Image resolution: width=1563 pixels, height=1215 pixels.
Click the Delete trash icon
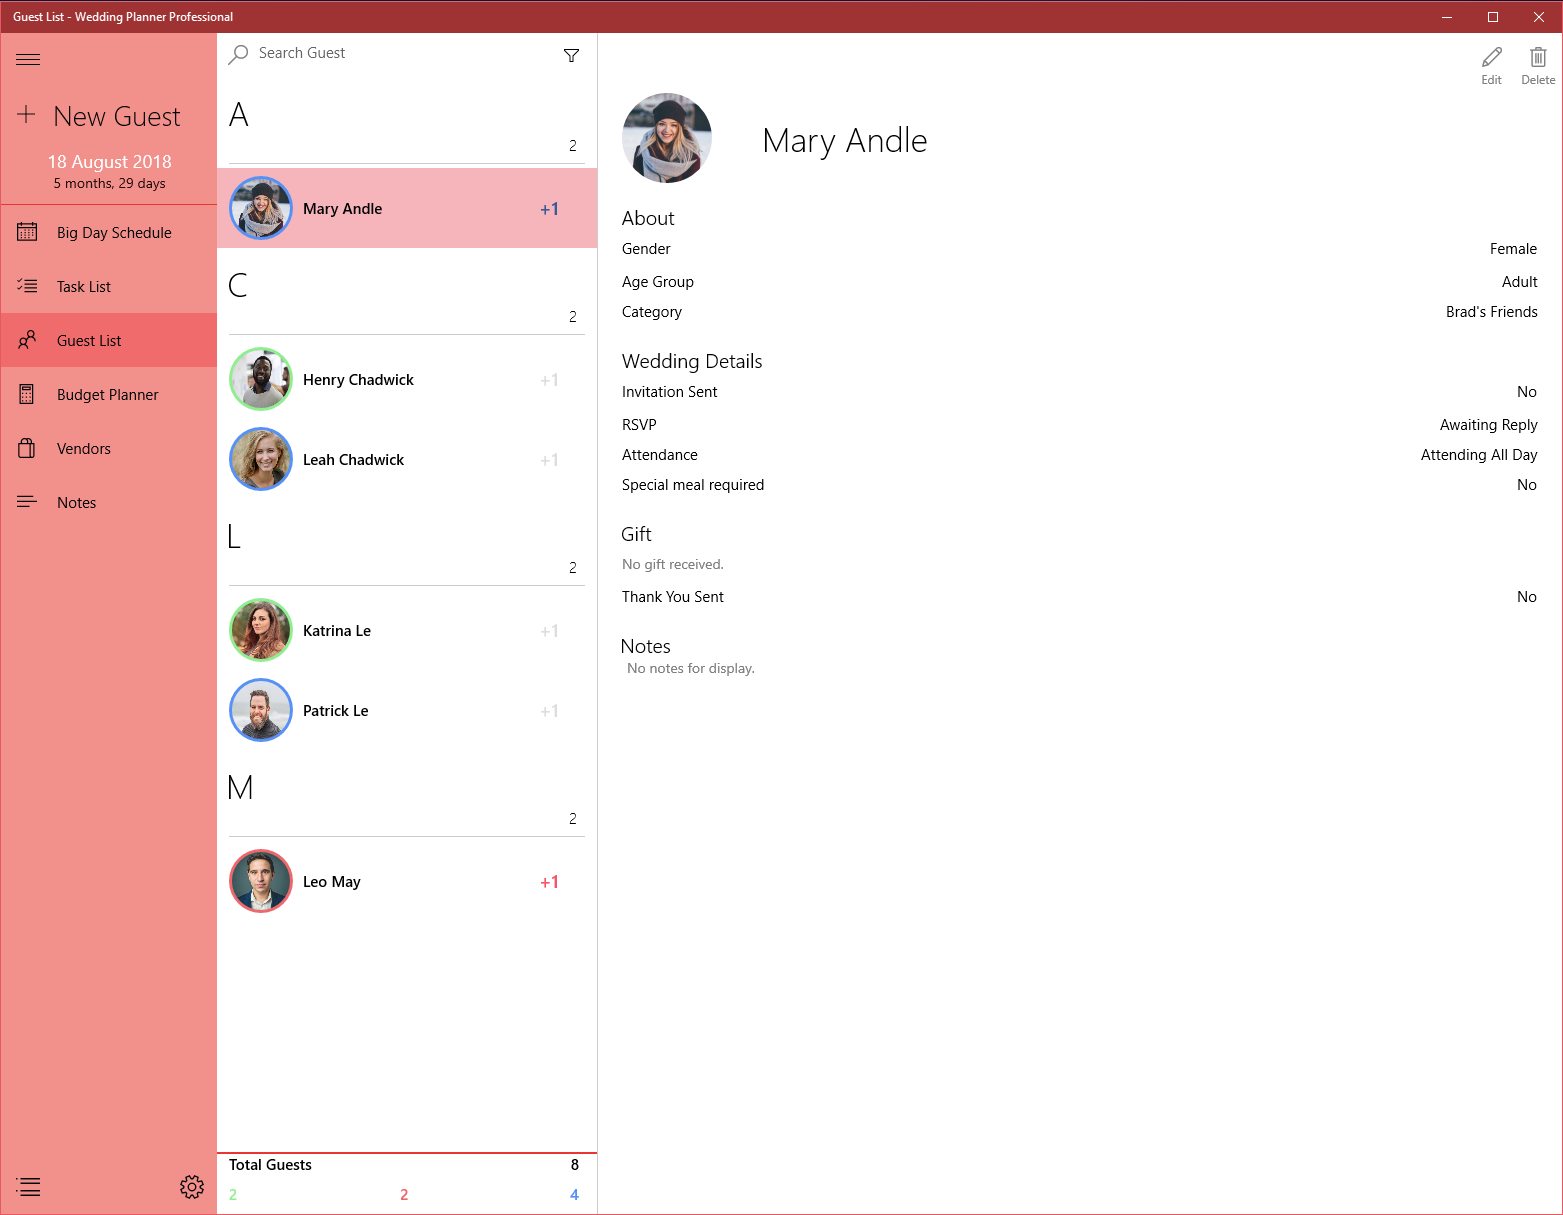pyautogui.click(x=1538, y=57)
